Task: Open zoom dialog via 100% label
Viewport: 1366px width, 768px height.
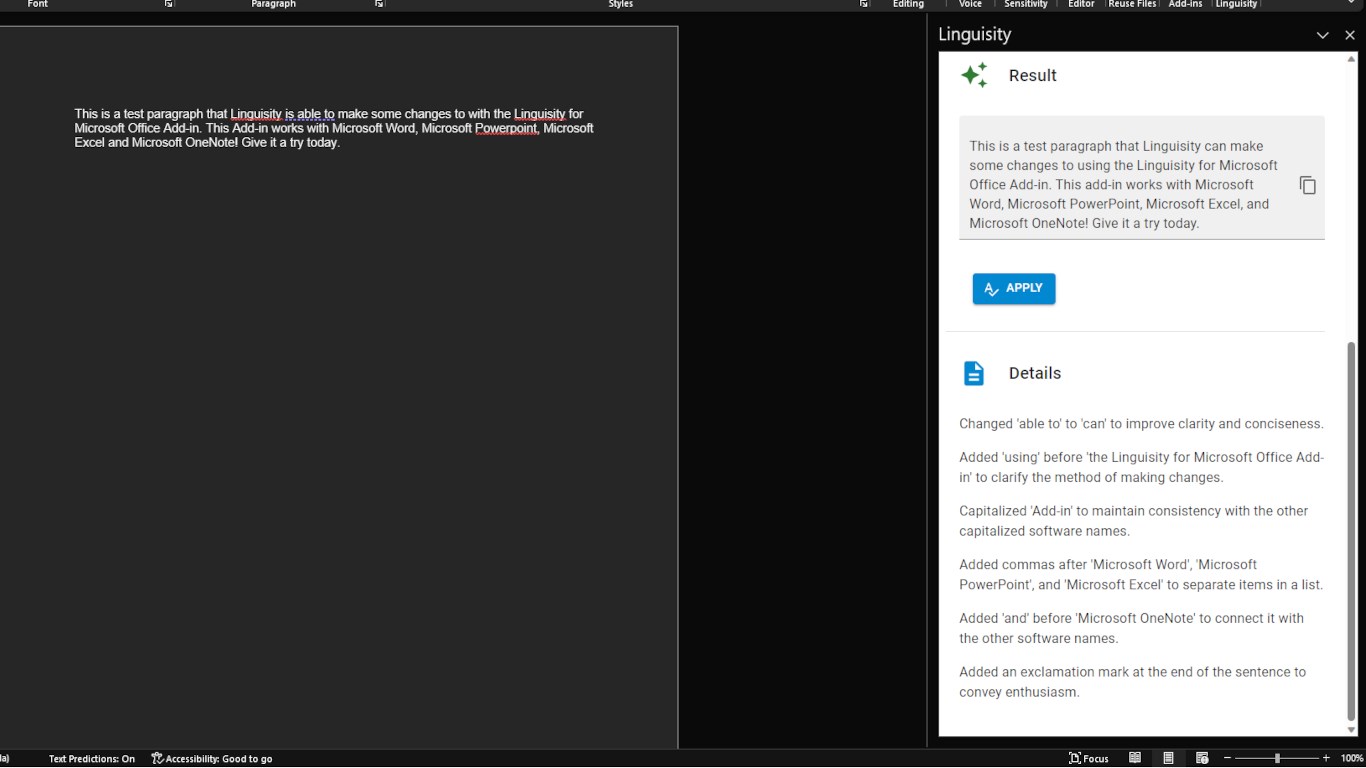Action: (x=1352, y=758)
